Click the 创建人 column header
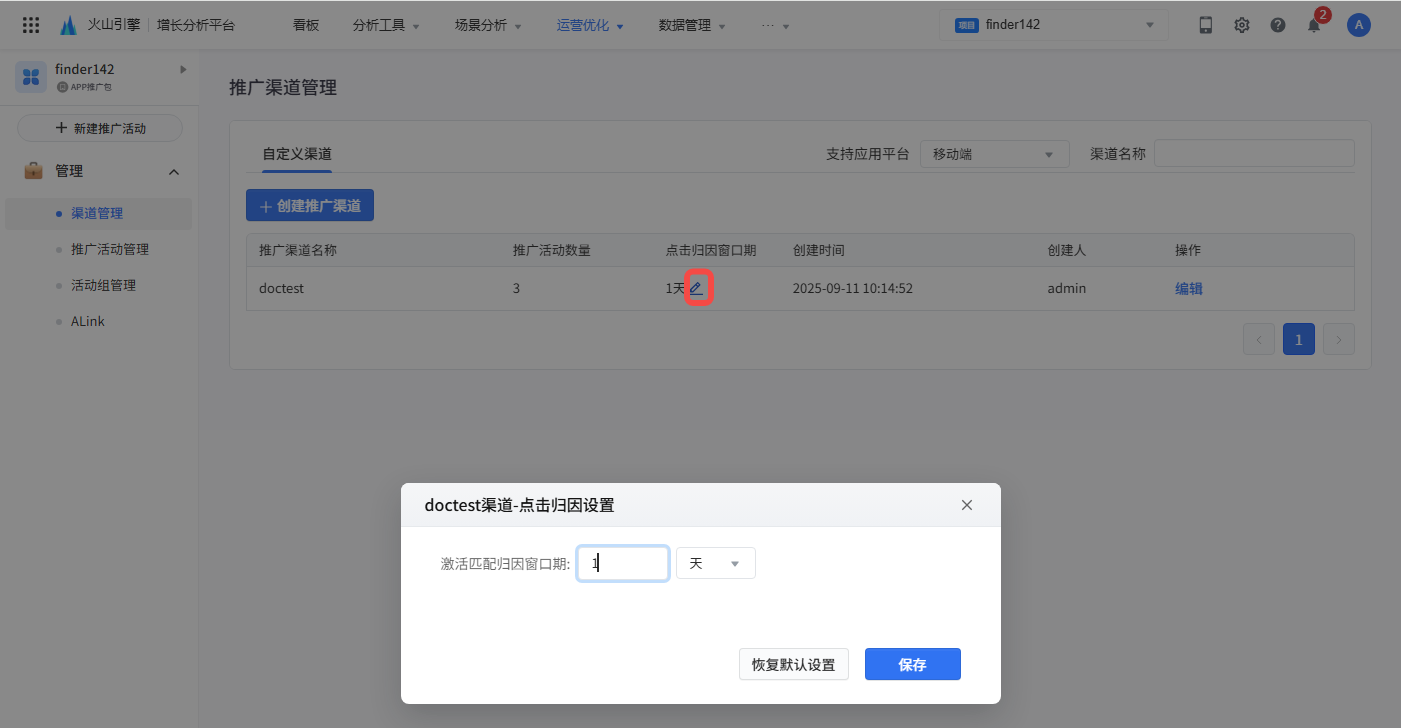1401x728 pixels. tap(1067, 250)
